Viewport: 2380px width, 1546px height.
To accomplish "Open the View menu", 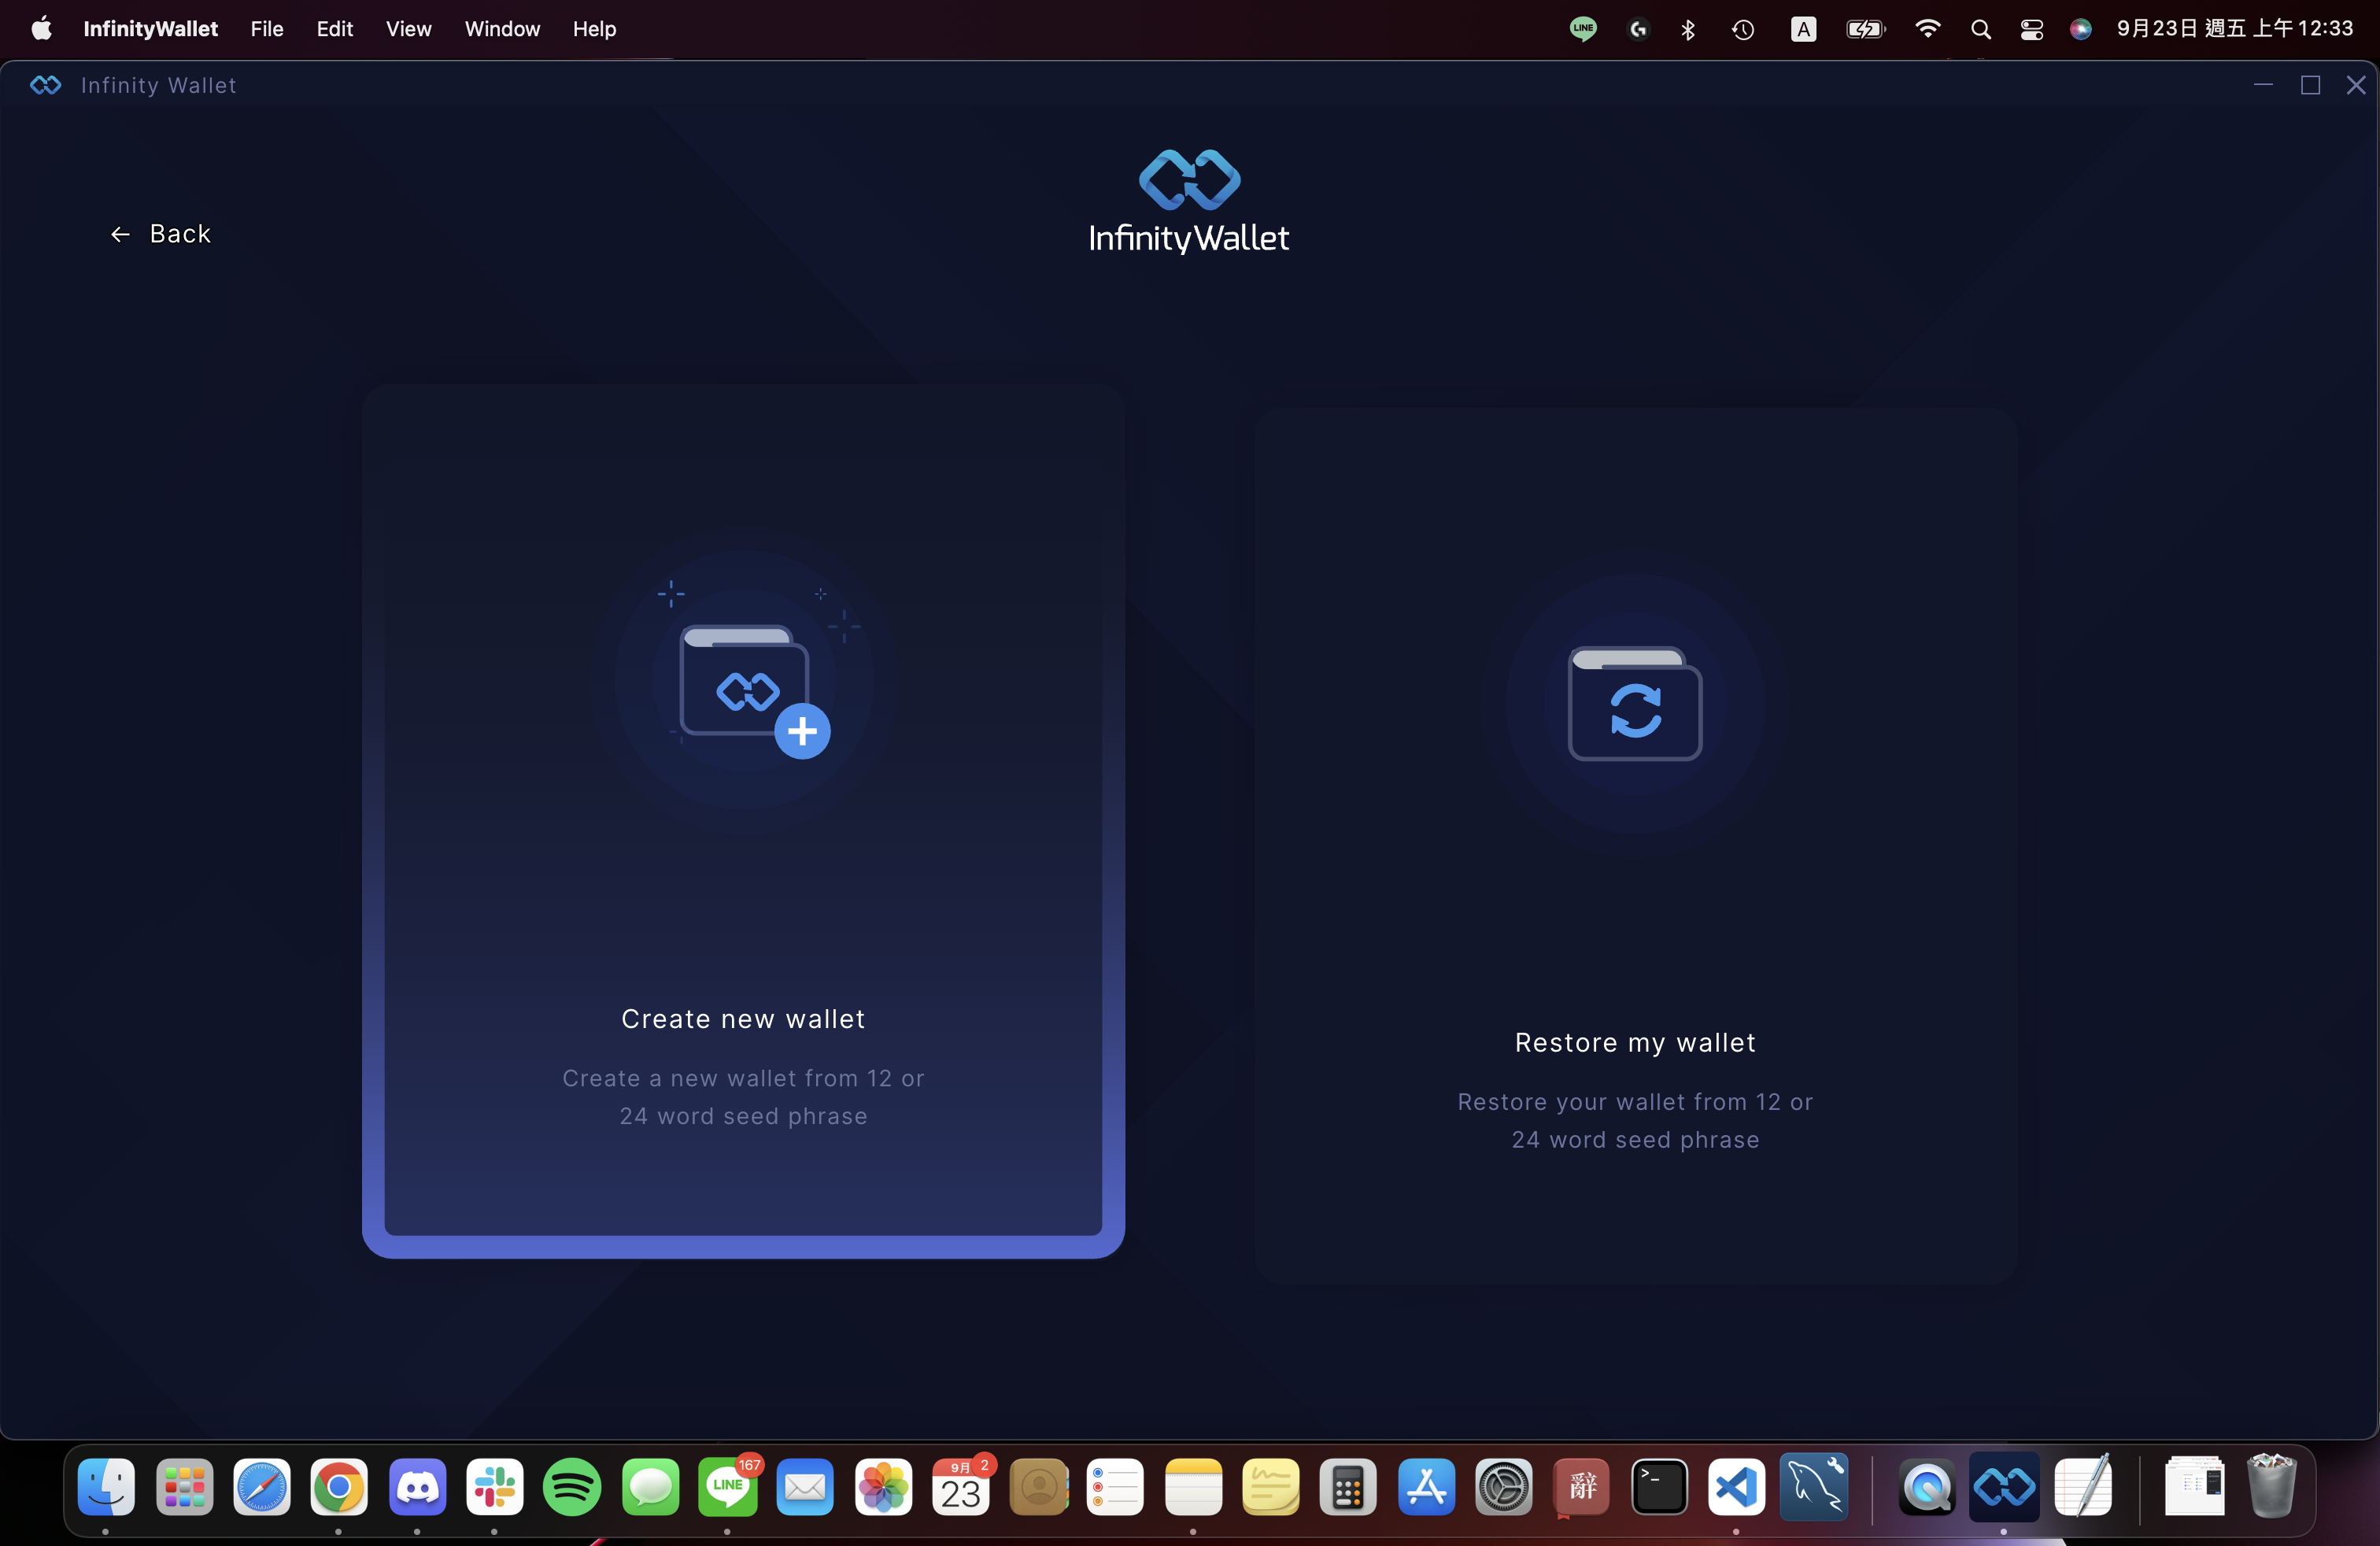I will click(408, 29).
